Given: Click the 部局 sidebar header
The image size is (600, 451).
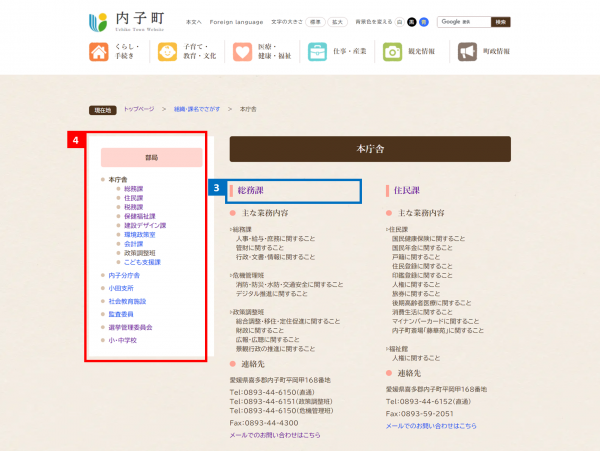Looking at the screenshot, I should point(152,157).
